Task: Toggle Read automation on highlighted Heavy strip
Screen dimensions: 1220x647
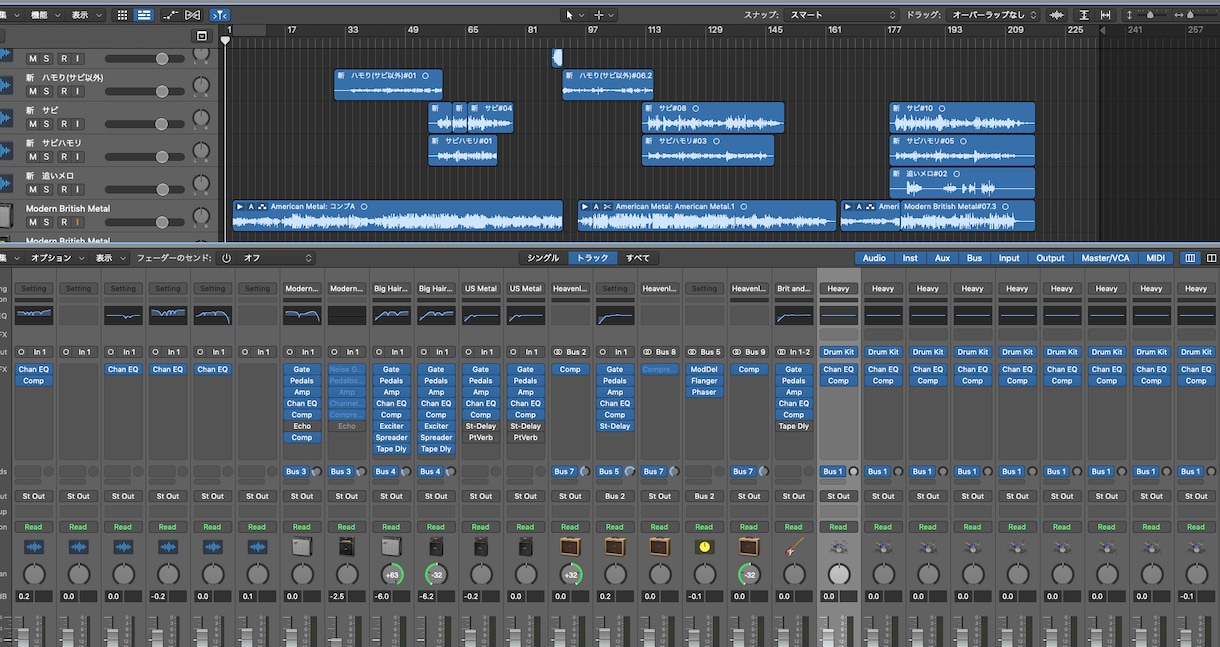Action: point(838,527)
